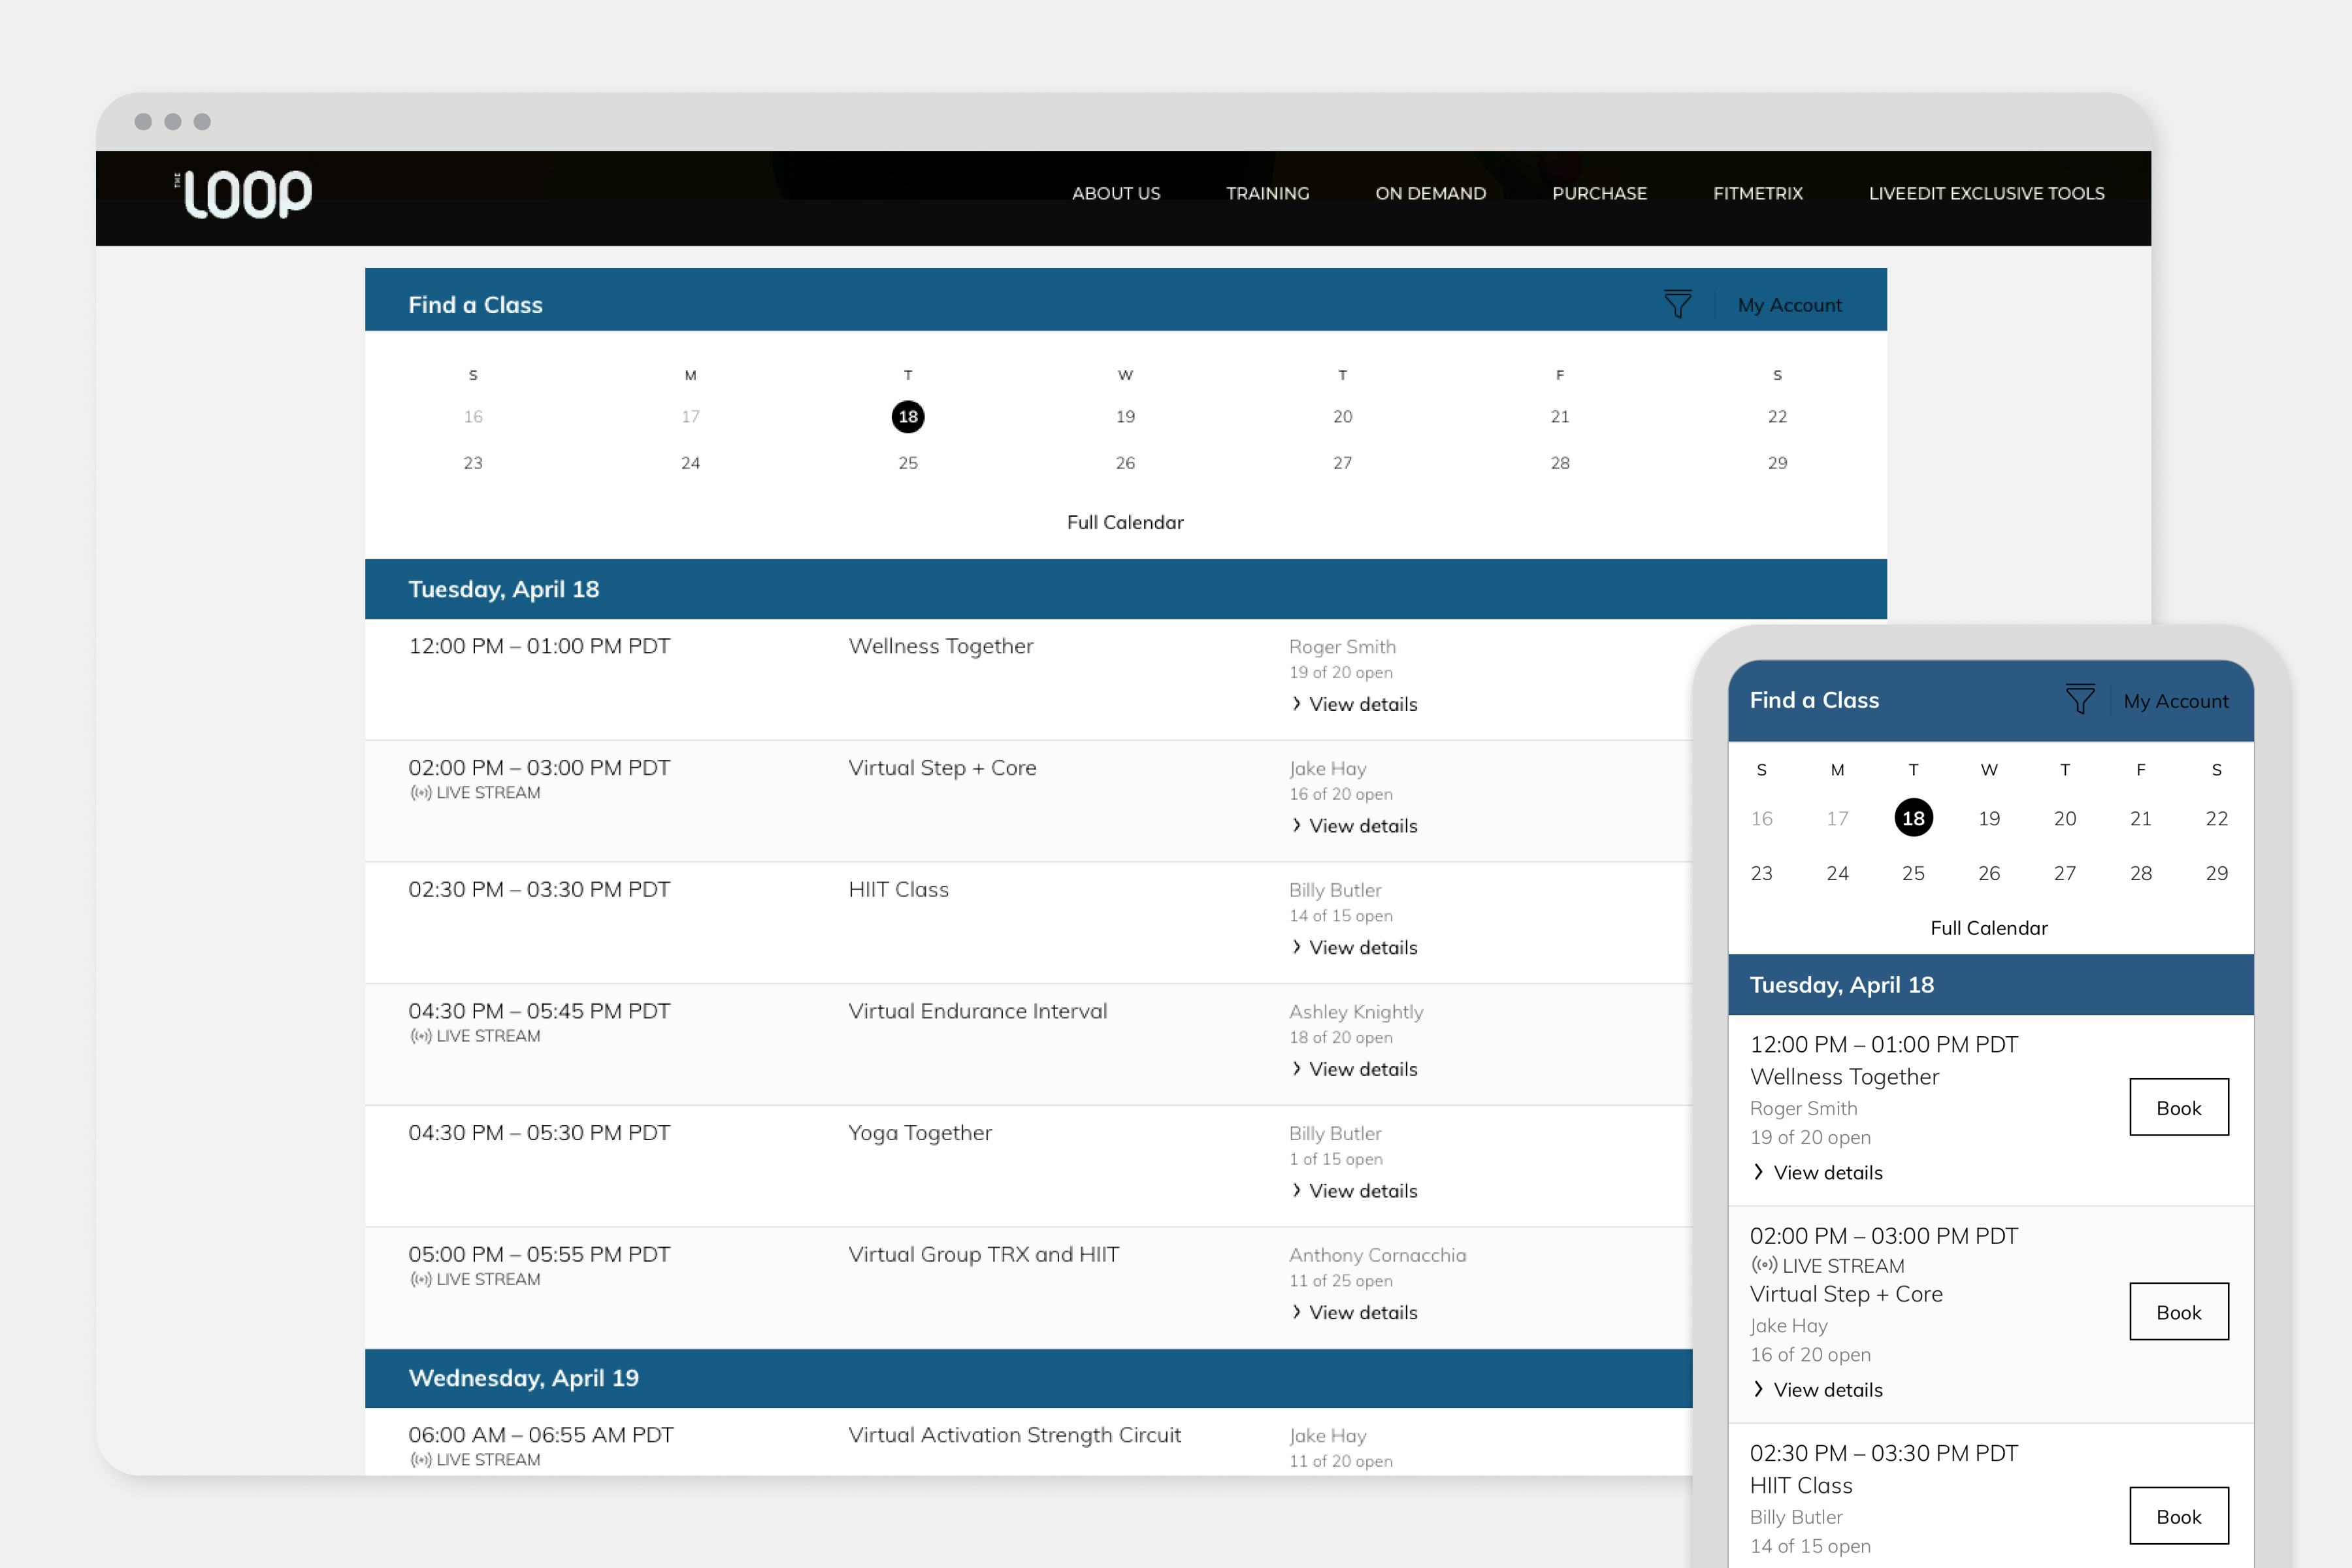Screen dimensions: 2352x1568
Task: Click The Loop logo
Action: pos(246,194)
